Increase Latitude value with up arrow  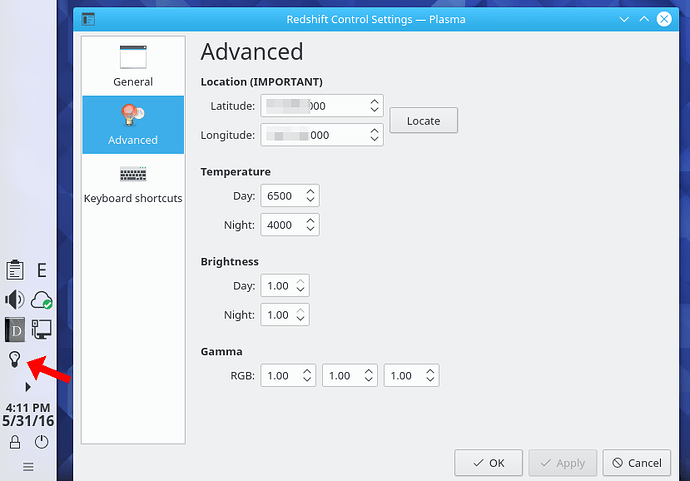[374, 102]
